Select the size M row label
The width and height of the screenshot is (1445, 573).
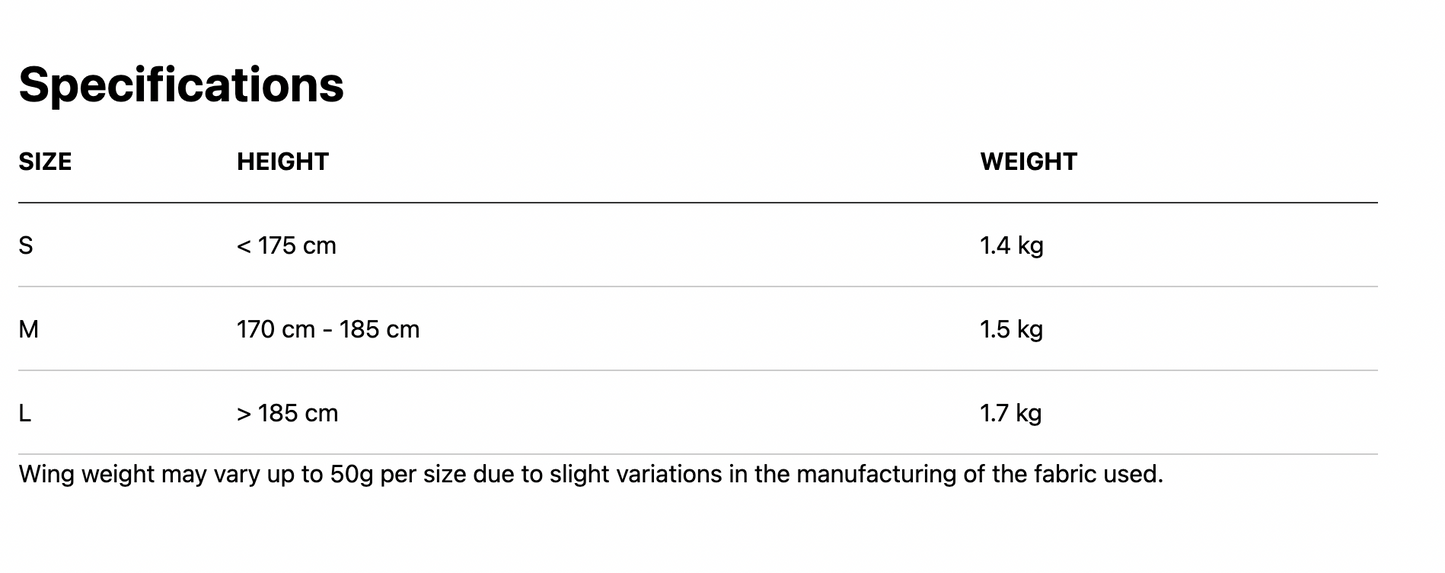(x=29, y=329)
